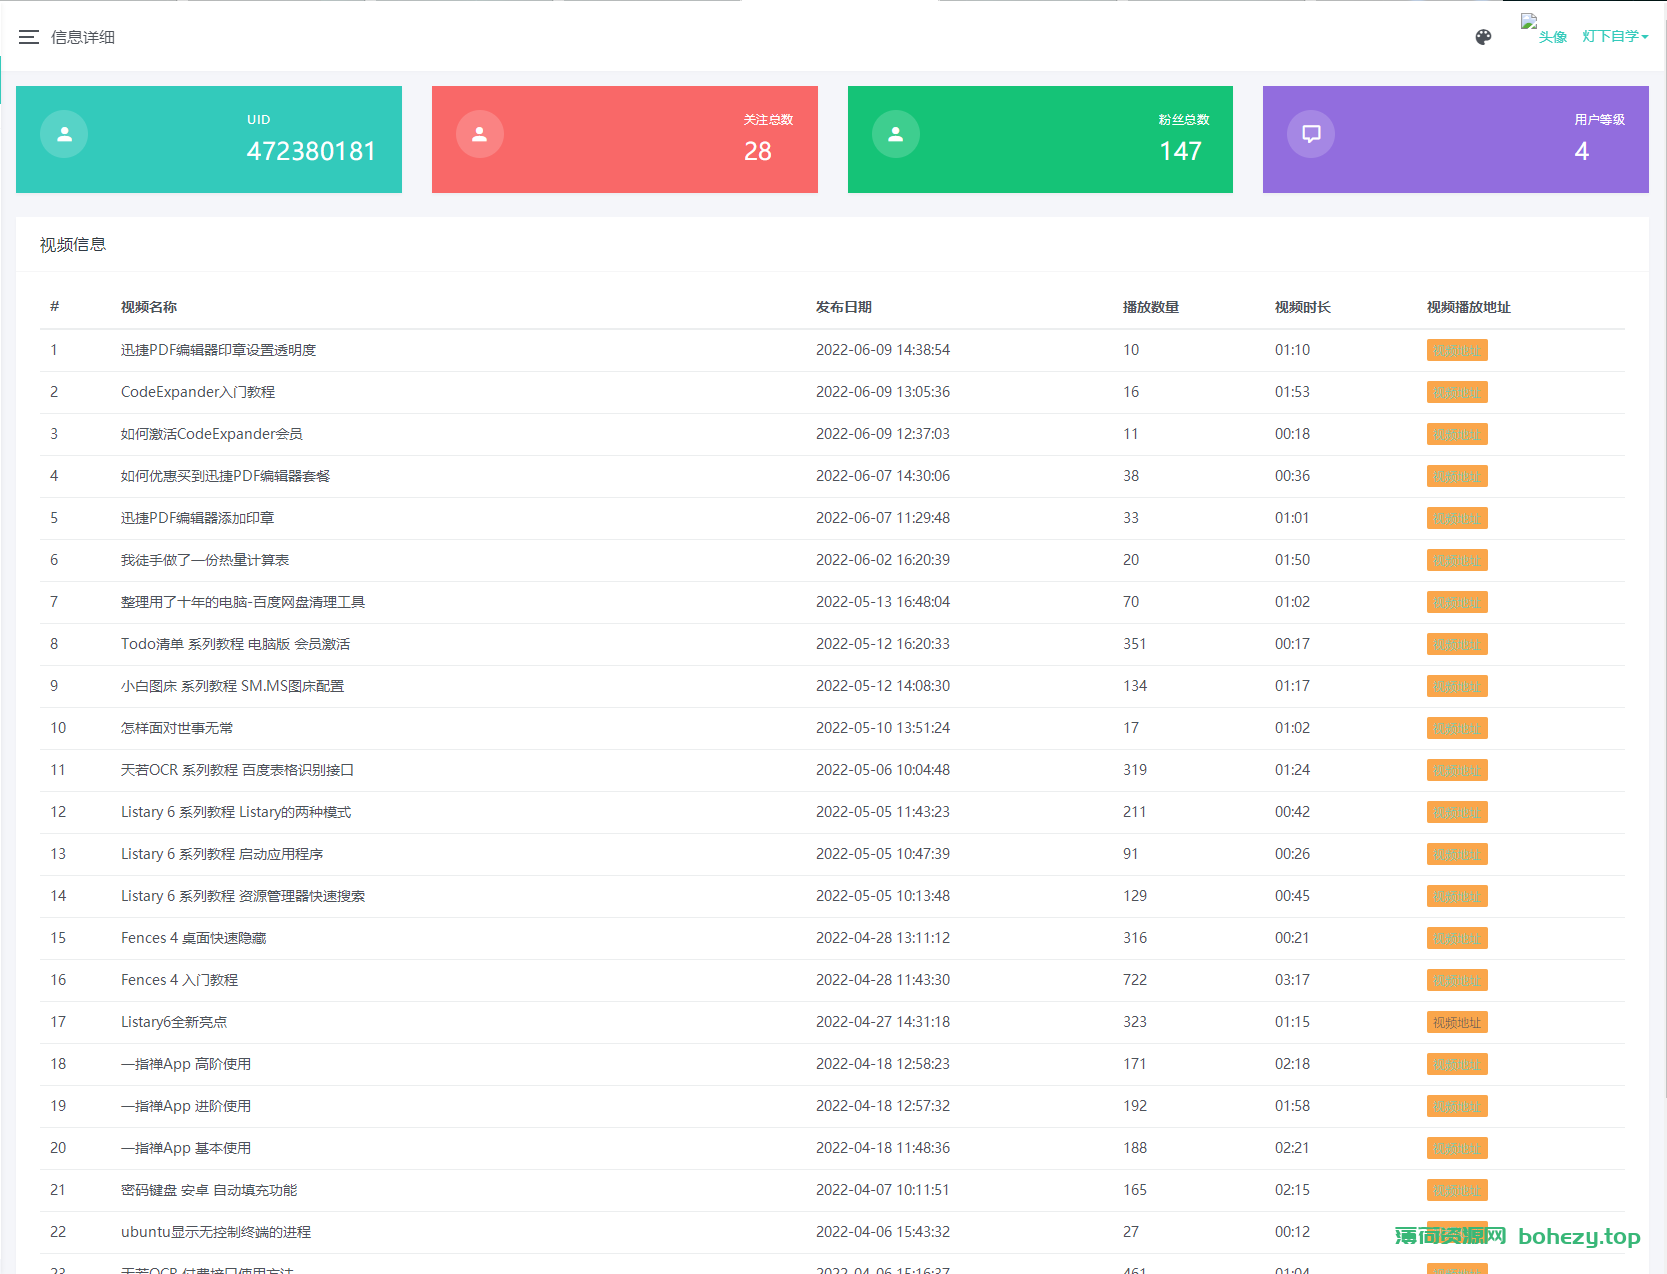Open video link for 迅捷PDF编辑器印章设置透明度
Image resolution: width=1667 pixels, height=1274 pixels.
coord(1457,350)
